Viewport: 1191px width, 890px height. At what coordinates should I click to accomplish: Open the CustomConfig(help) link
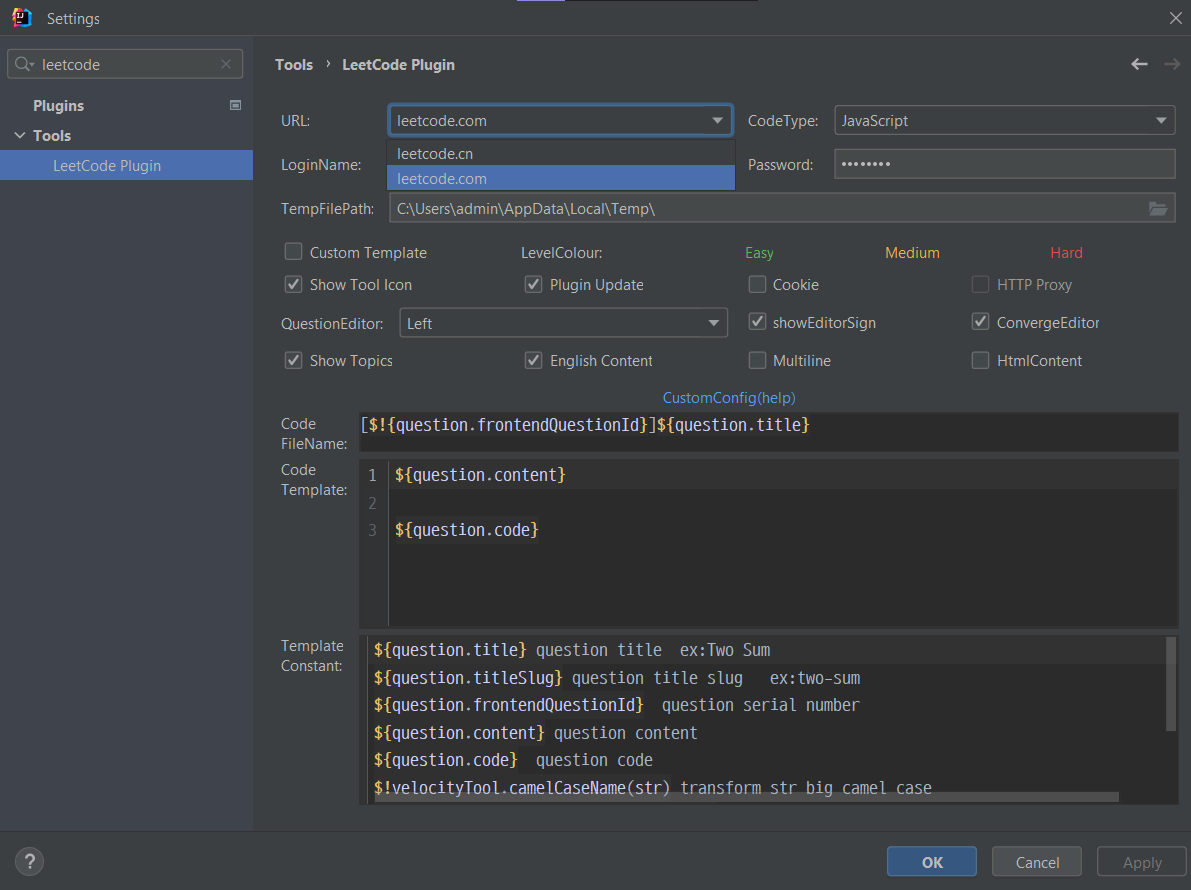[x=728, y=397]
